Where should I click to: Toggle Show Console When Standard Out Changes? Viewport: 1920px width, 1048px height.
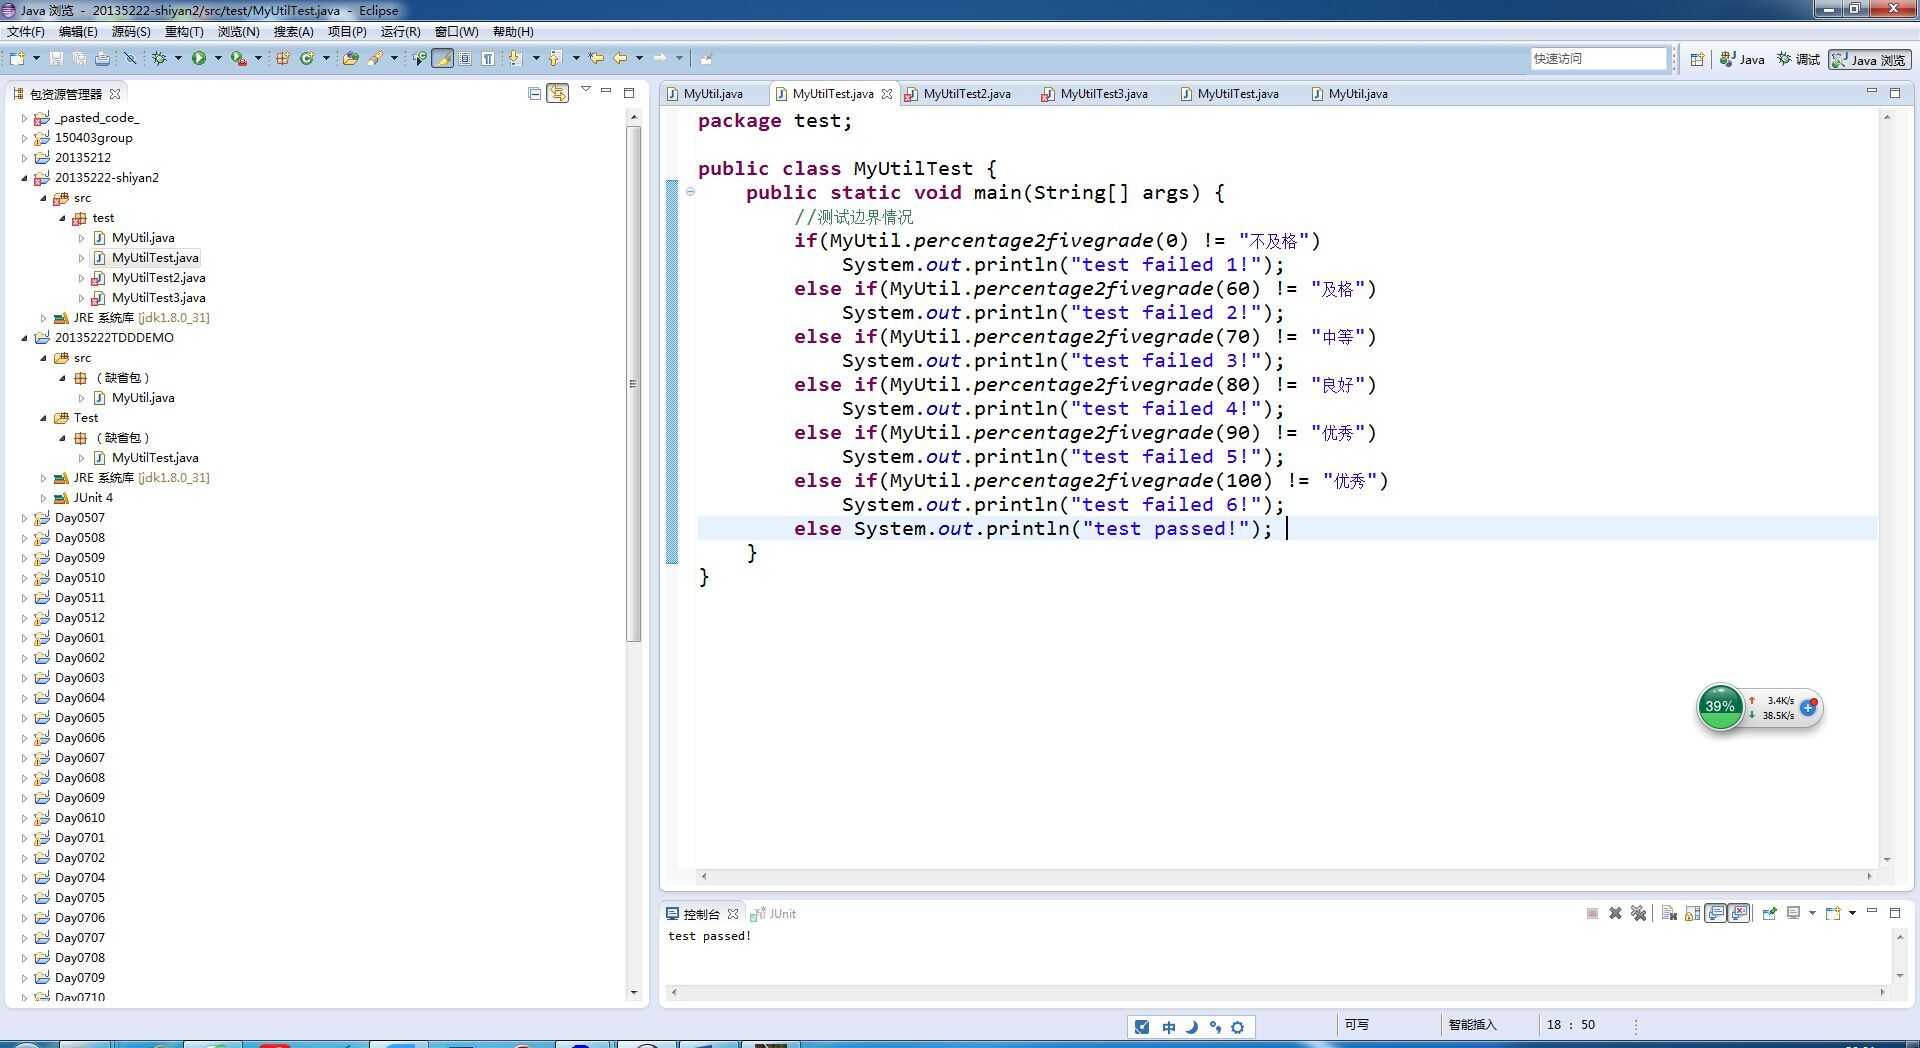(1716, 913)
